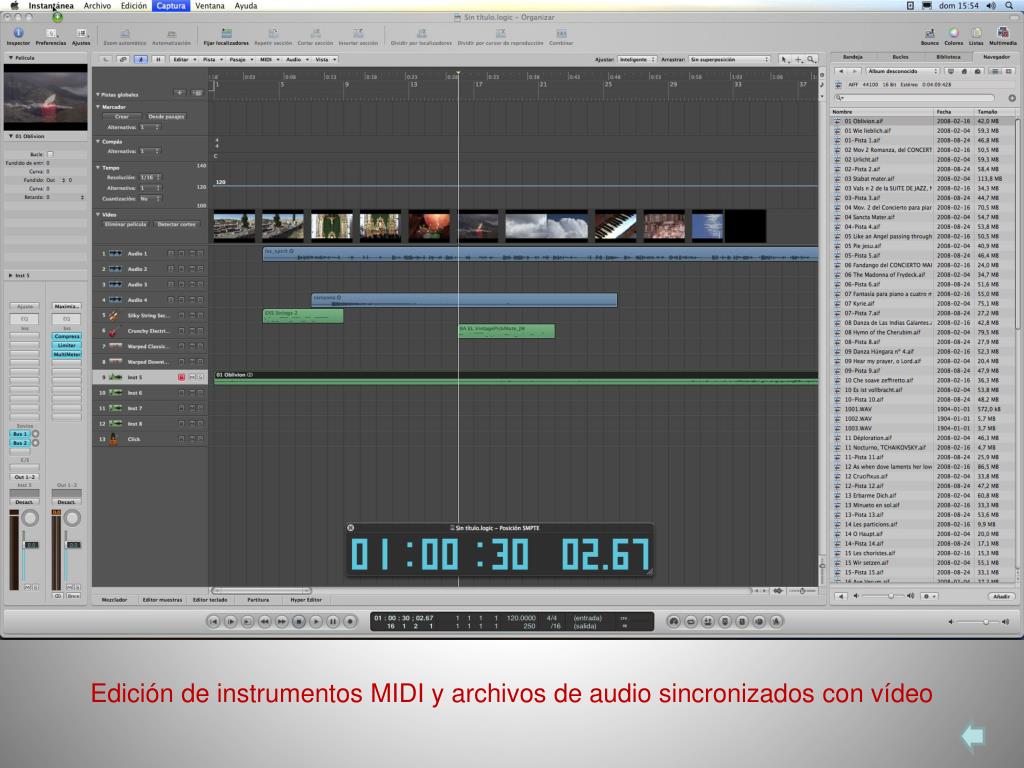Open Preferencias in the toolbar
1024x768 pixels.
51,35
